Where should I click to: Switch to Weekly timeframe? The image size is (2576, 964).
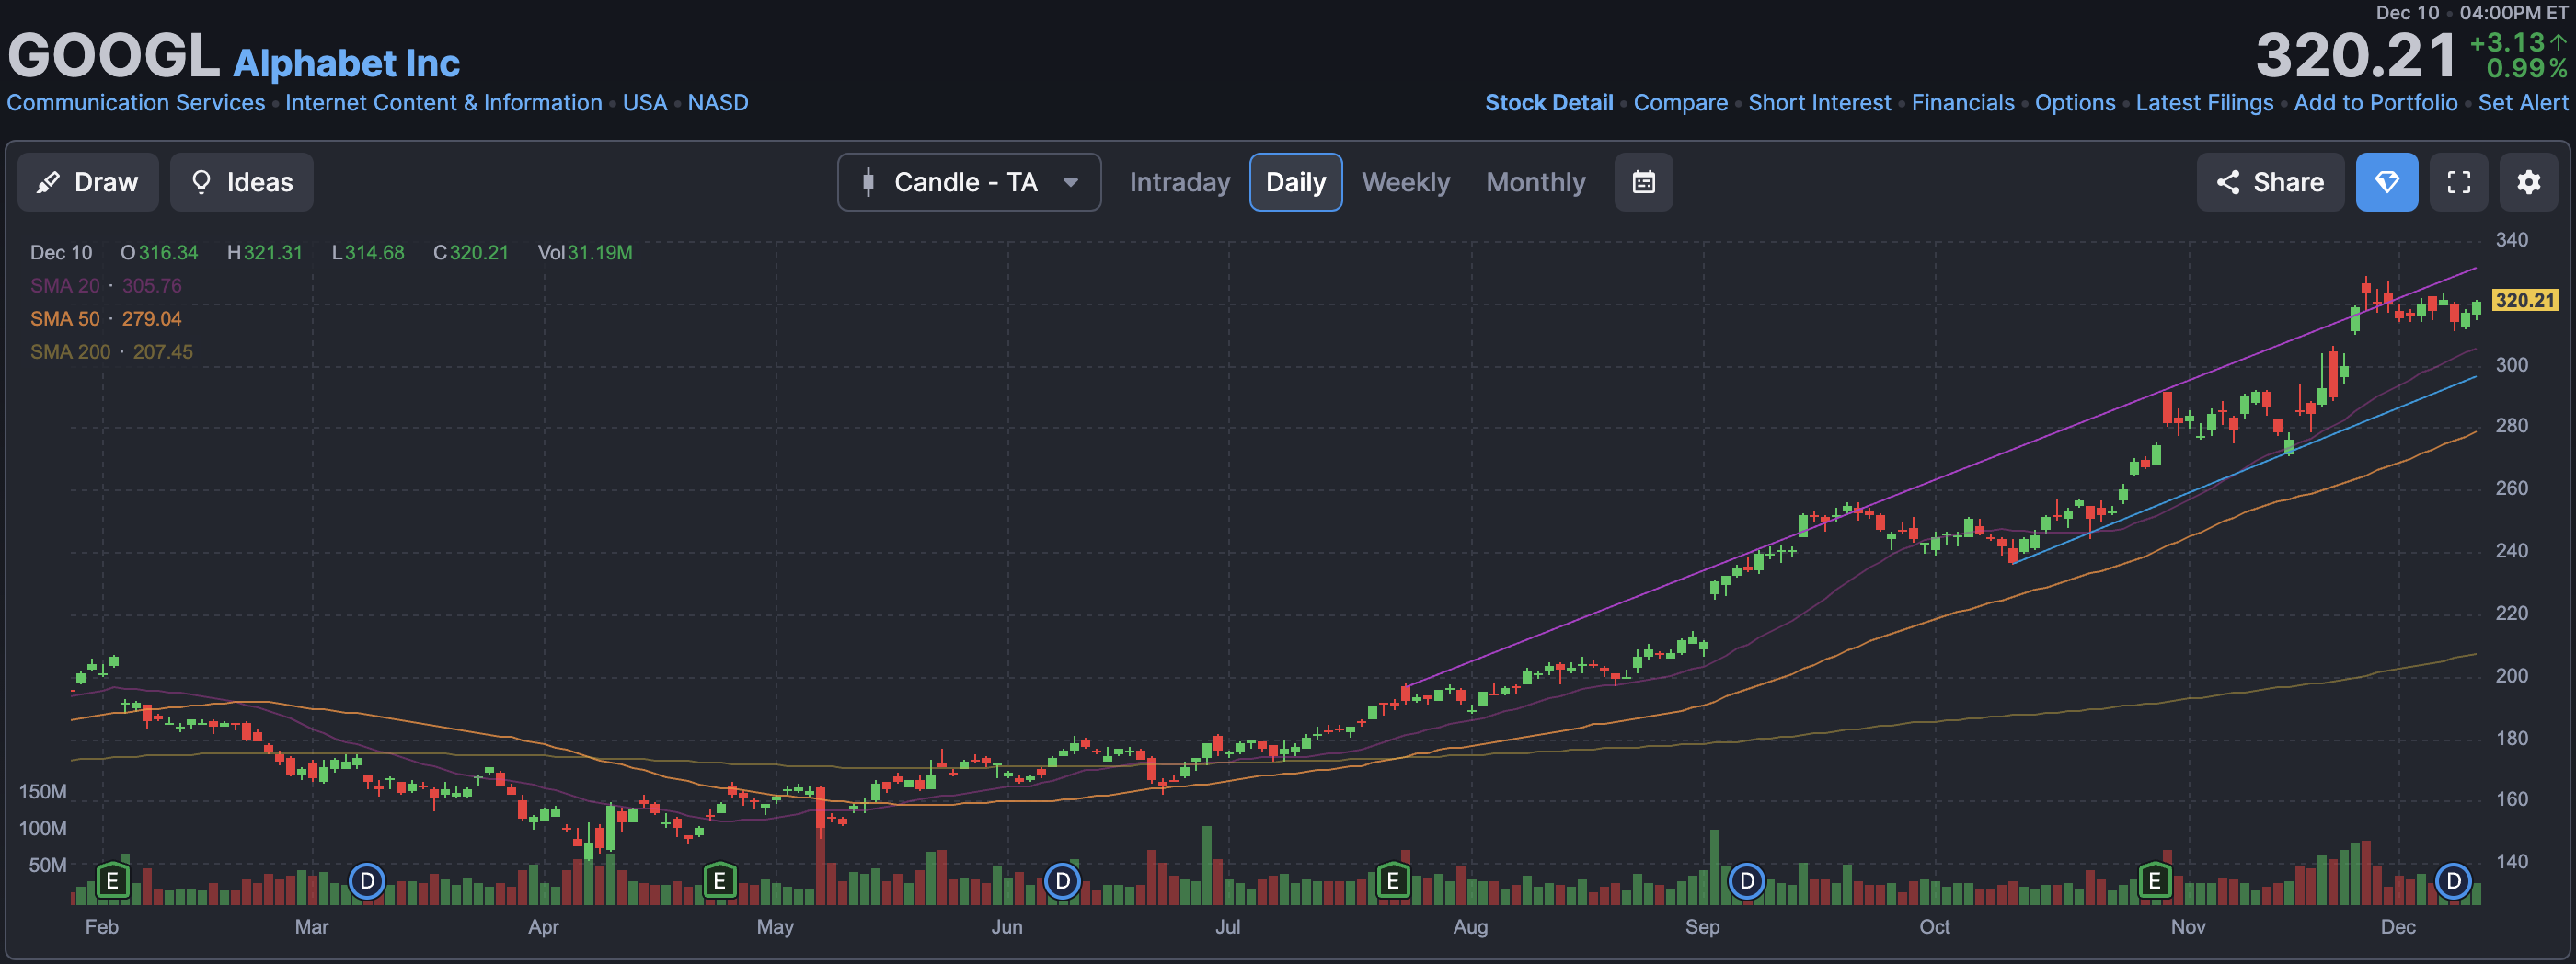(1405, 182)
